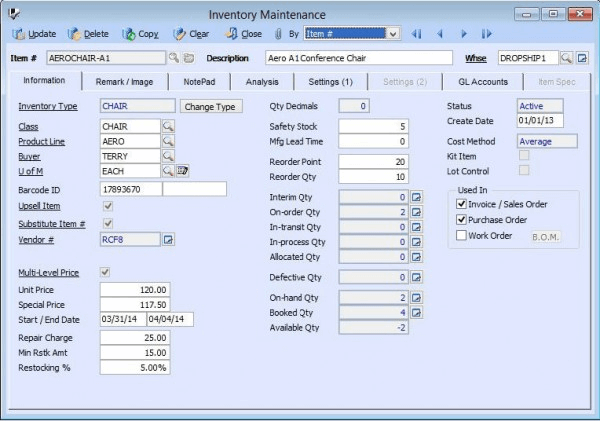Click the Restocking % field
600x421 pixels.
click(x=135, y=368)
